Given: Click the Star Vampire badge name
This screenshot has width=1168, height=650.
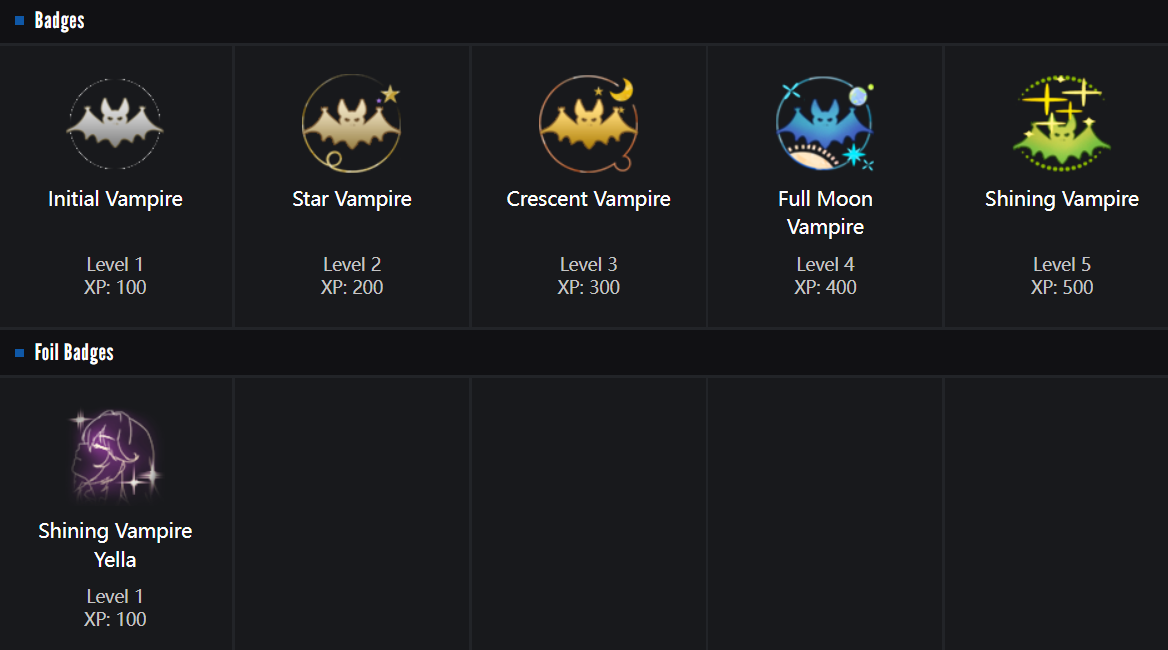Looking at the screenshot, I should click(x=352, y=199).
